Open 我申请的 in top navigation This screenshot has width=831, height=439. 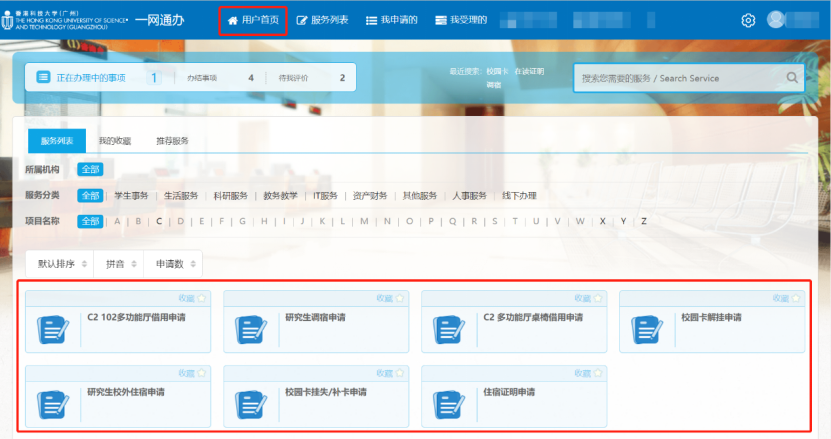pyautogui.click(x=391, y=20)
